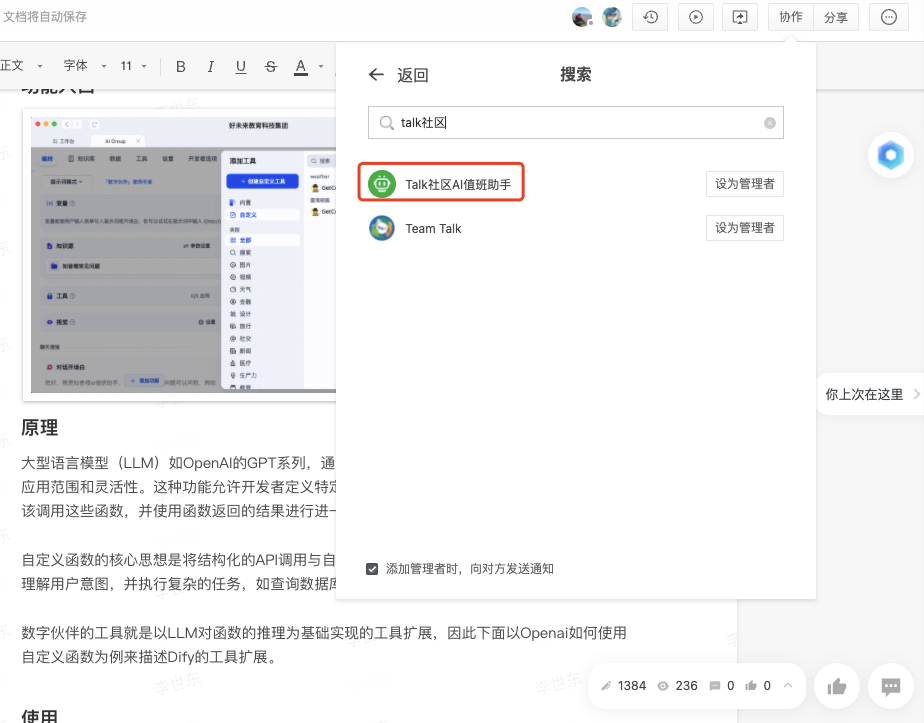Apply italic formatting

210,67
